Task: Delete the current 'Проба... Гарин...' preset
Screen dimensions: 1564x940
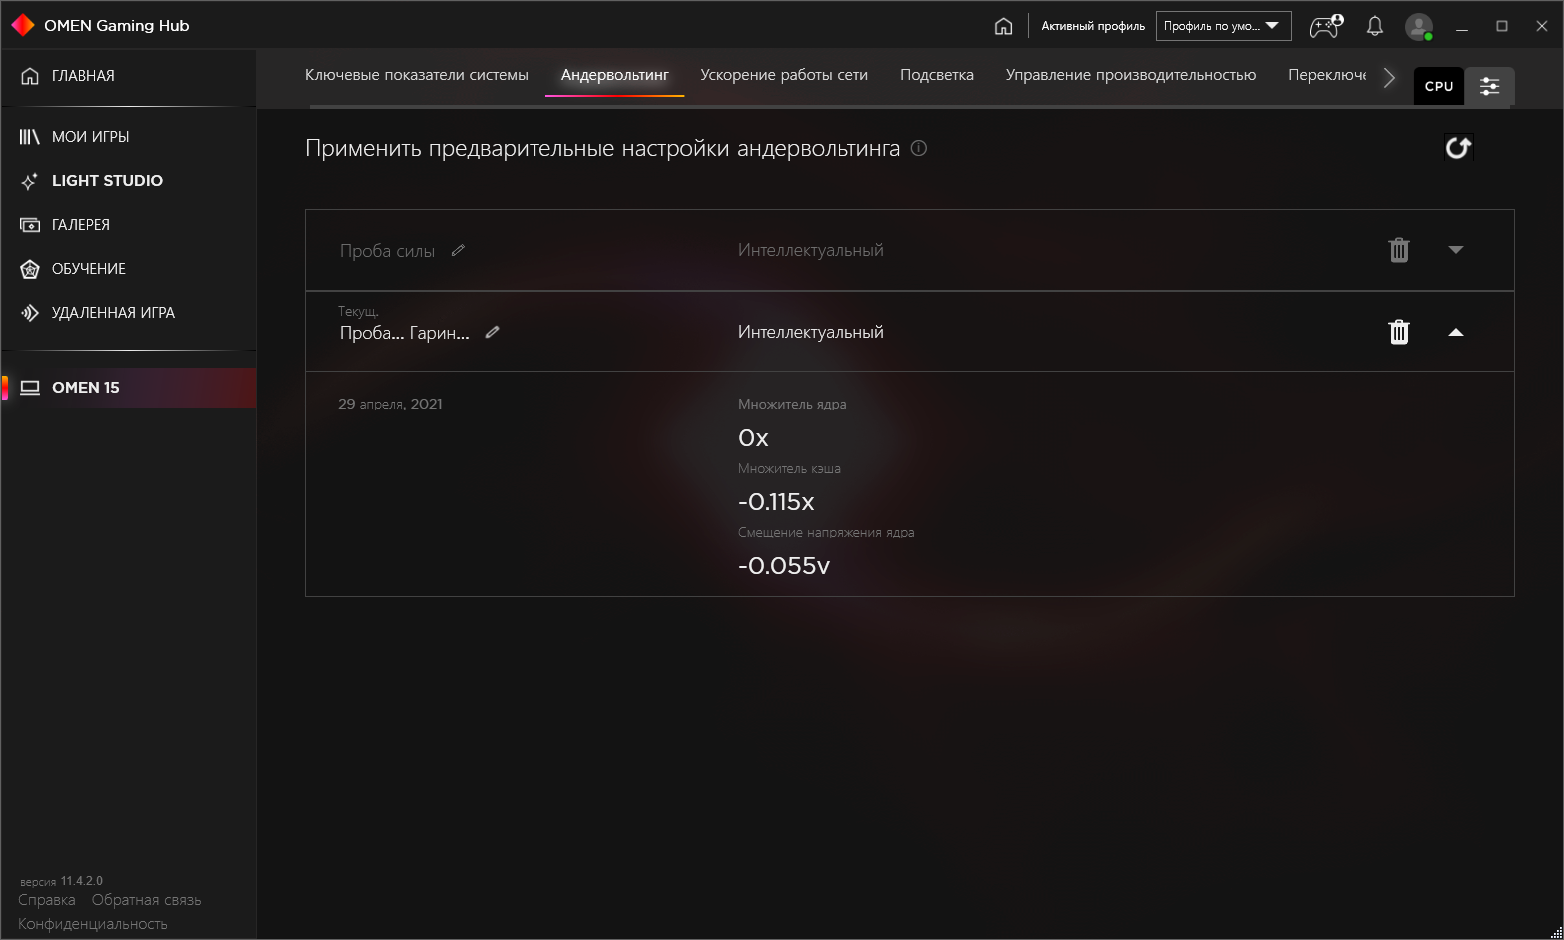Action: coord(1399,332)
